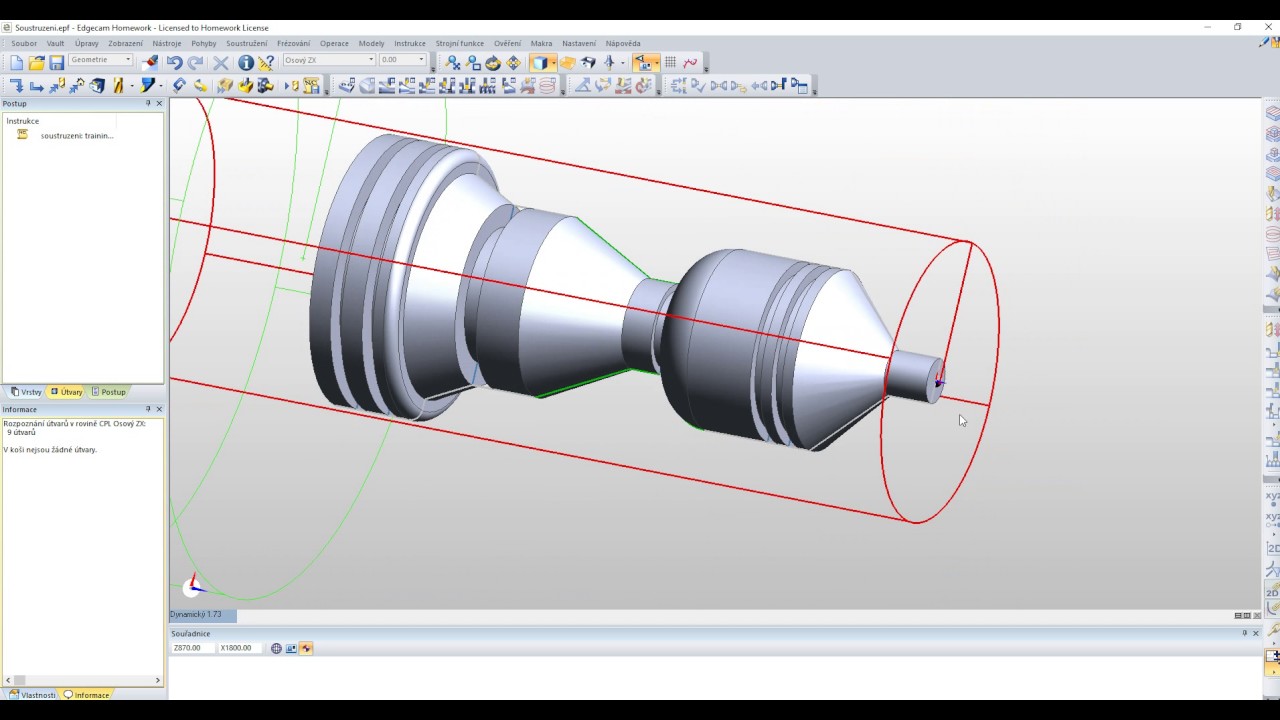Toggle the highlighted snap icon in Souřadnice

(x=306, y=648)
